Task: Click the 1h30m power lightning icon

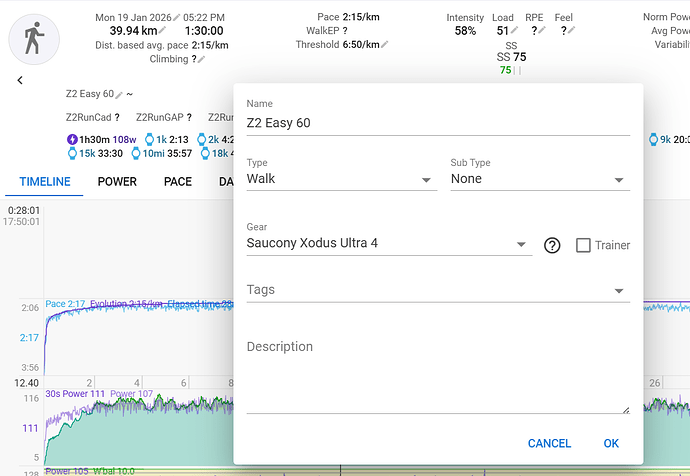Action: point(72,140)
